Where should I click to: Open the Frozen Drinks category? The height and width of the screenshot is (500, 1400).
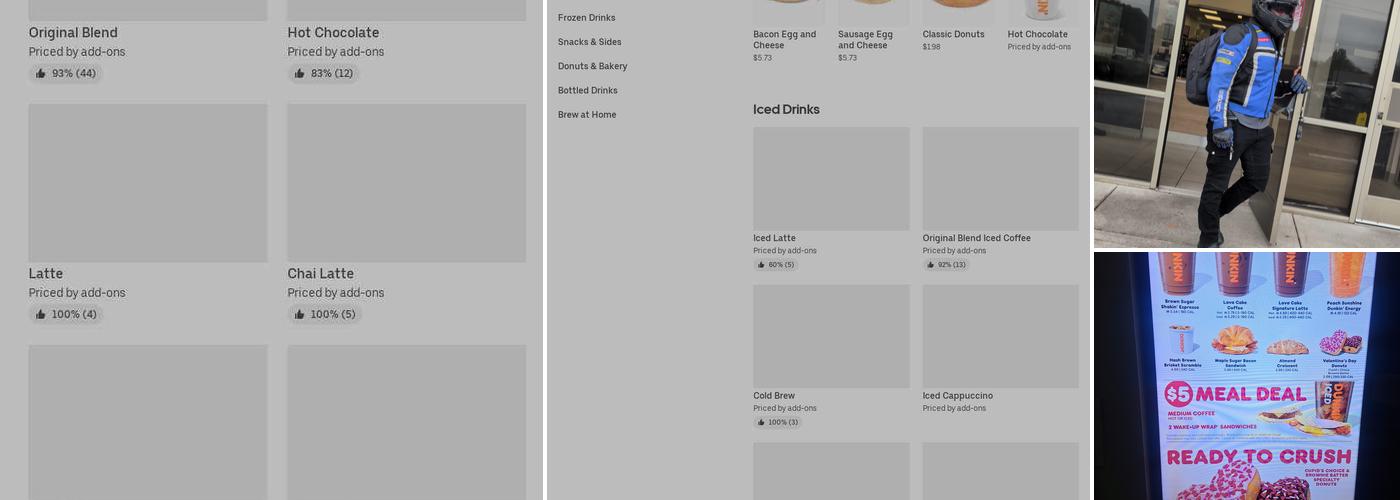point(586,18)
